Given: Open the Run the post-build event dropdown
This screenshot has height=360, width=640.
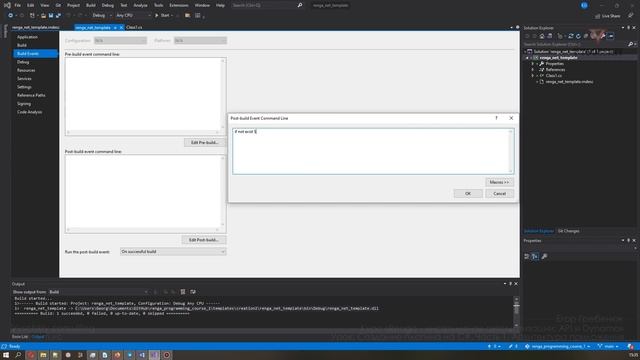Looking at the screenshot, I should pos(173,252).
